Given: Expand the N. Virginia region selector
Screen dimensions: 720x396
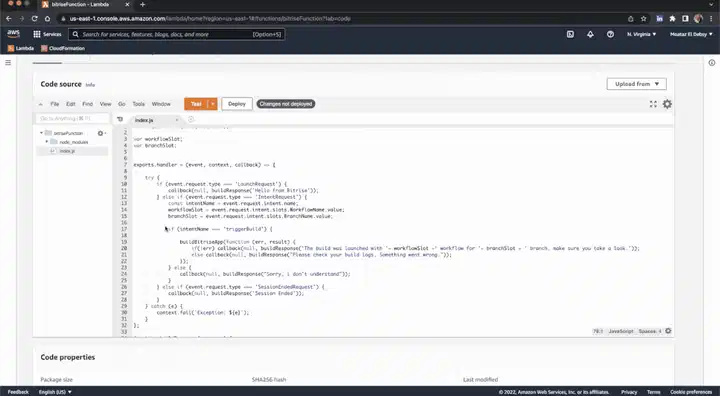Looking at the screenshot, I should 641,34.
